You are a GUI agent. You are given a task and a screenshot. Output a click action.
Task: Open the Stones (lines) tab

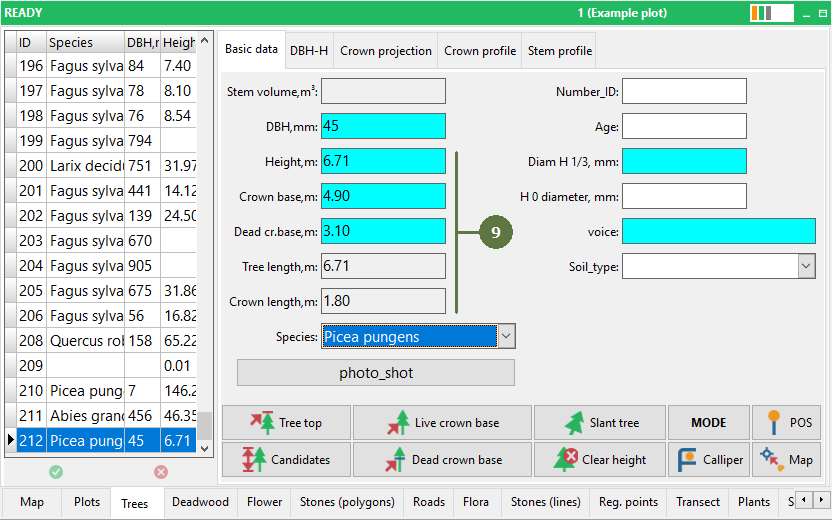pyautogui.click(x=545, y=502)
